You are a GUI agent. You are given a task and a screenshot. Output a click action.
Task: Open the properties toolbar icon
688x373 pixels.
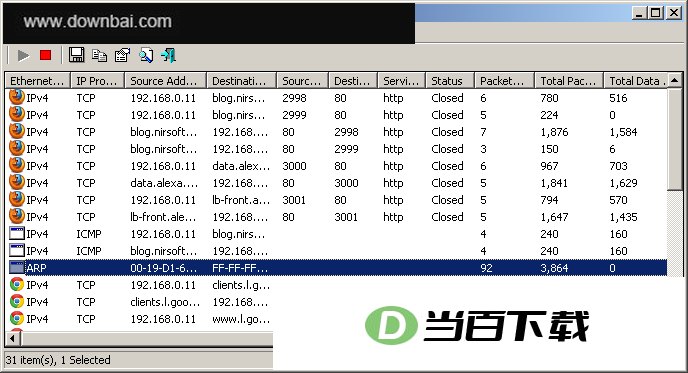122,55
